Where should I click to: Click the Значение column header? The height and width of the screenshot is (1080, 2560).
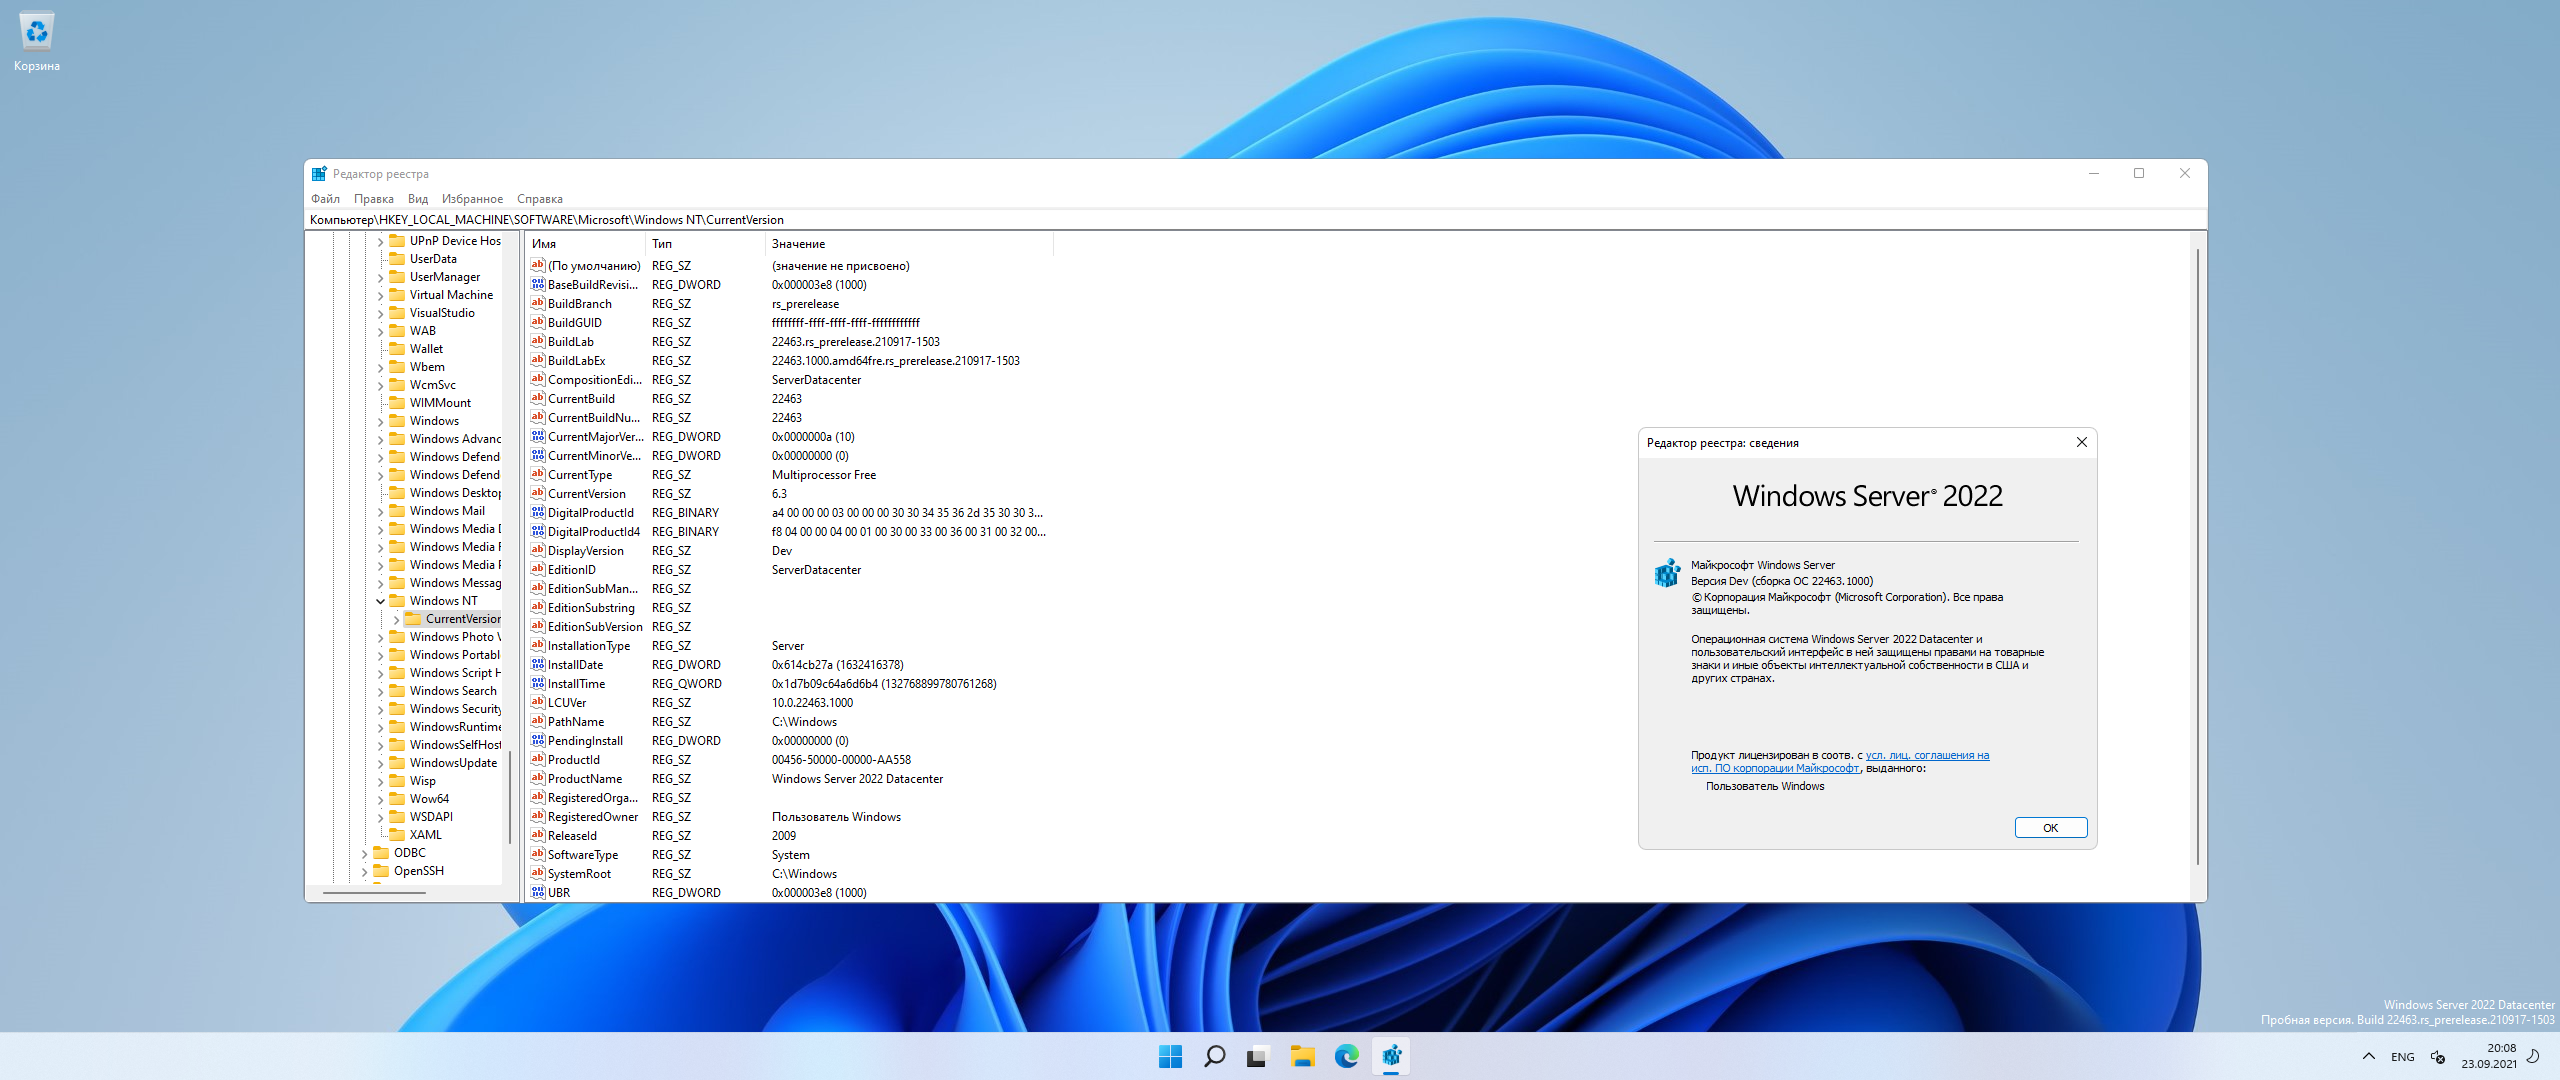point(909,244)
